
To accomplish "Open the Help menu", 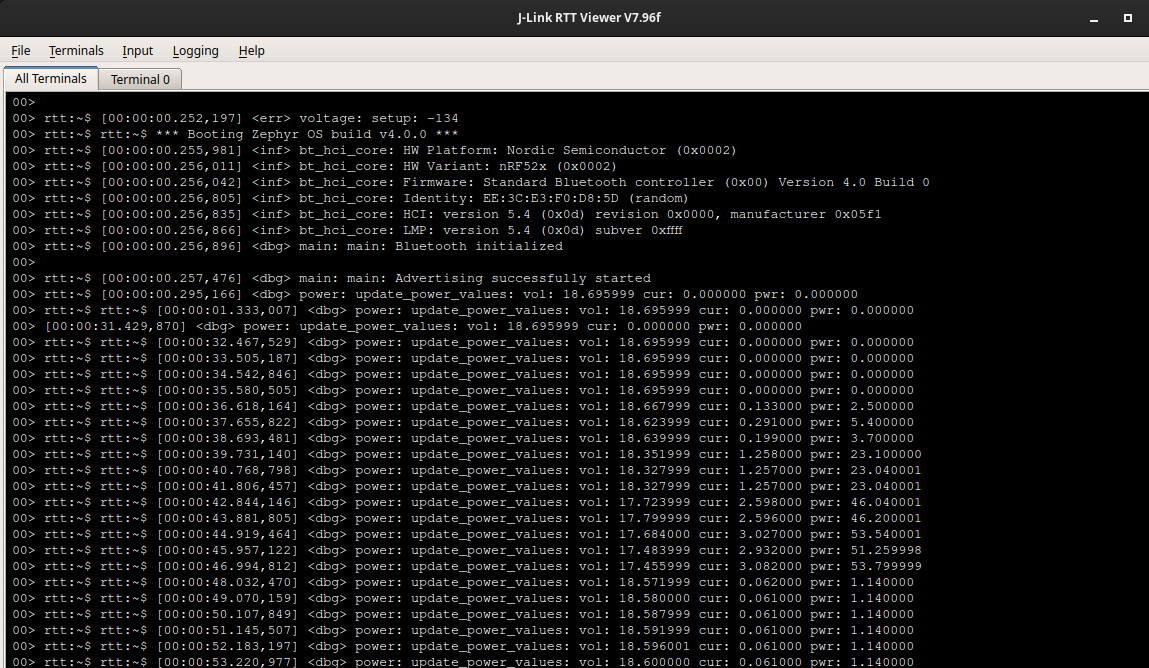I will click(x=251, y=51).
